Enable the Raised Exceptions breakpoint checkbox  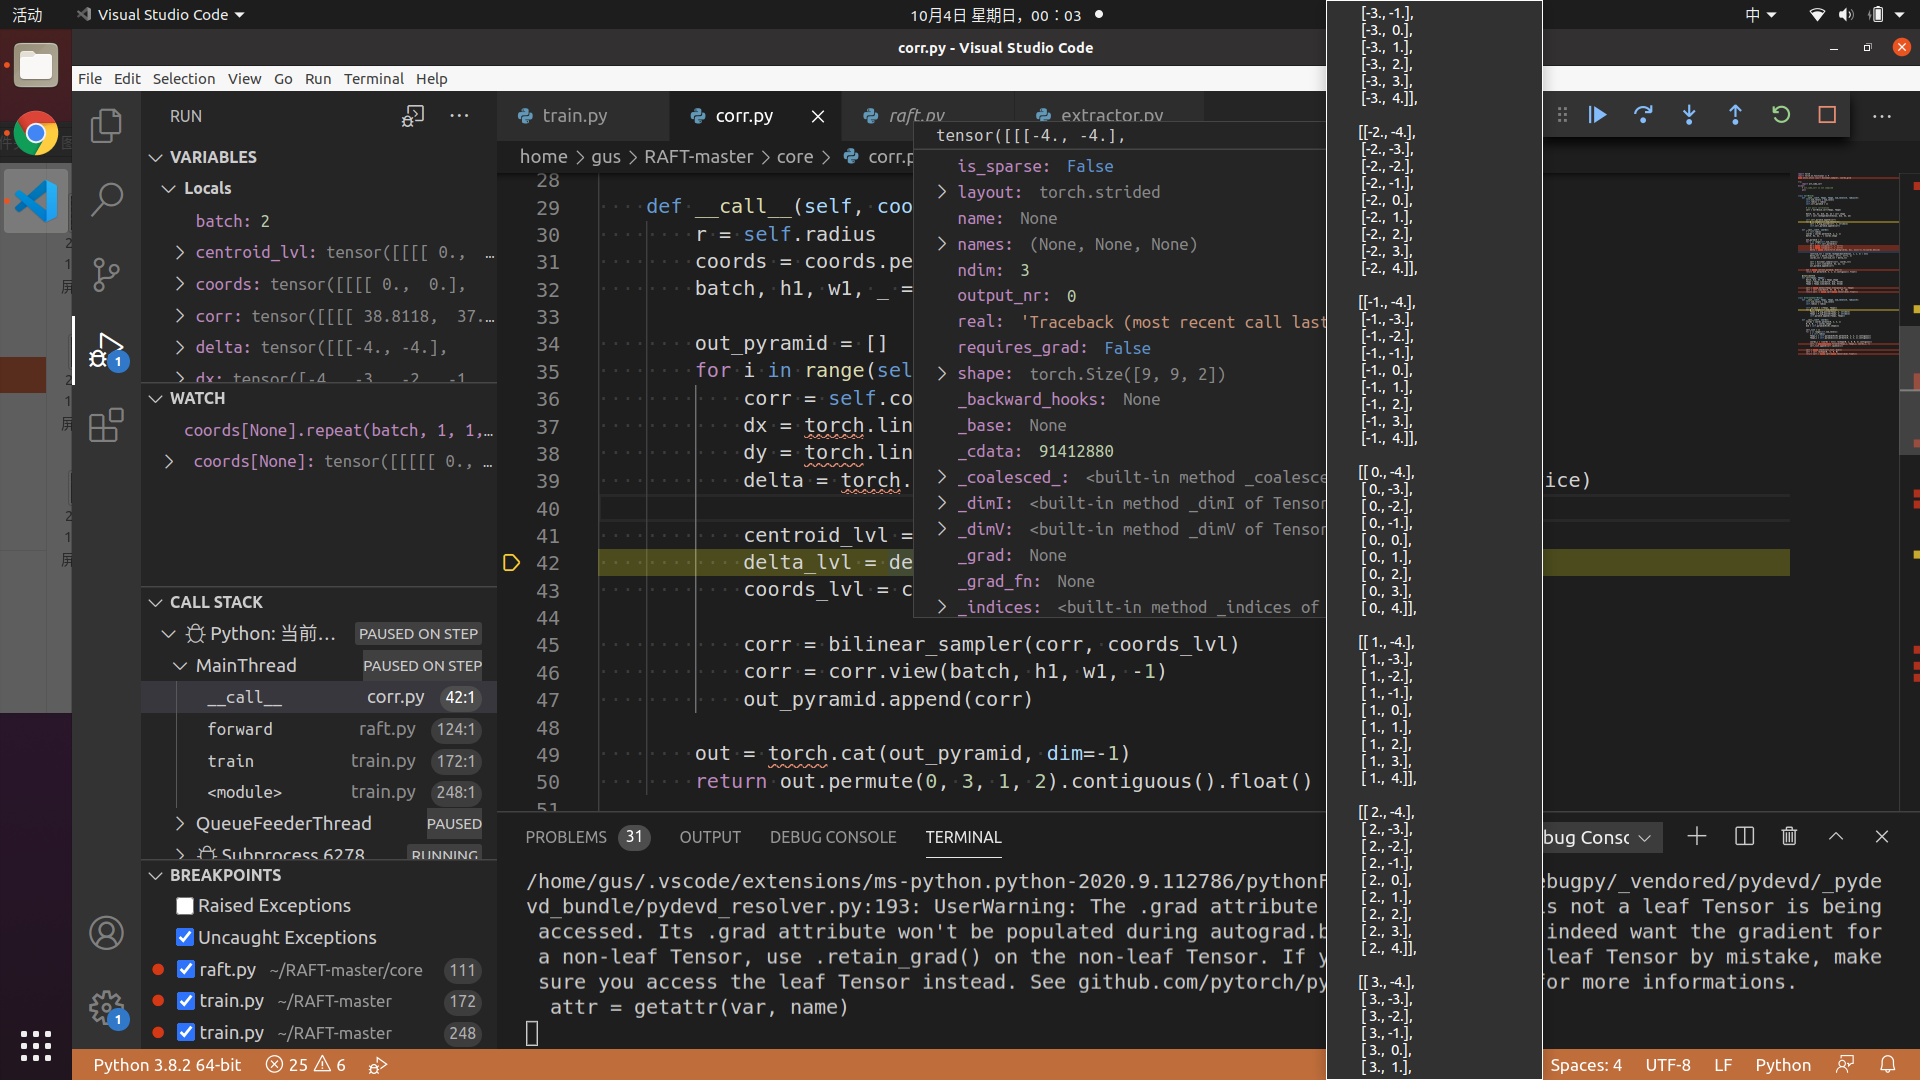tap(185, 906)
